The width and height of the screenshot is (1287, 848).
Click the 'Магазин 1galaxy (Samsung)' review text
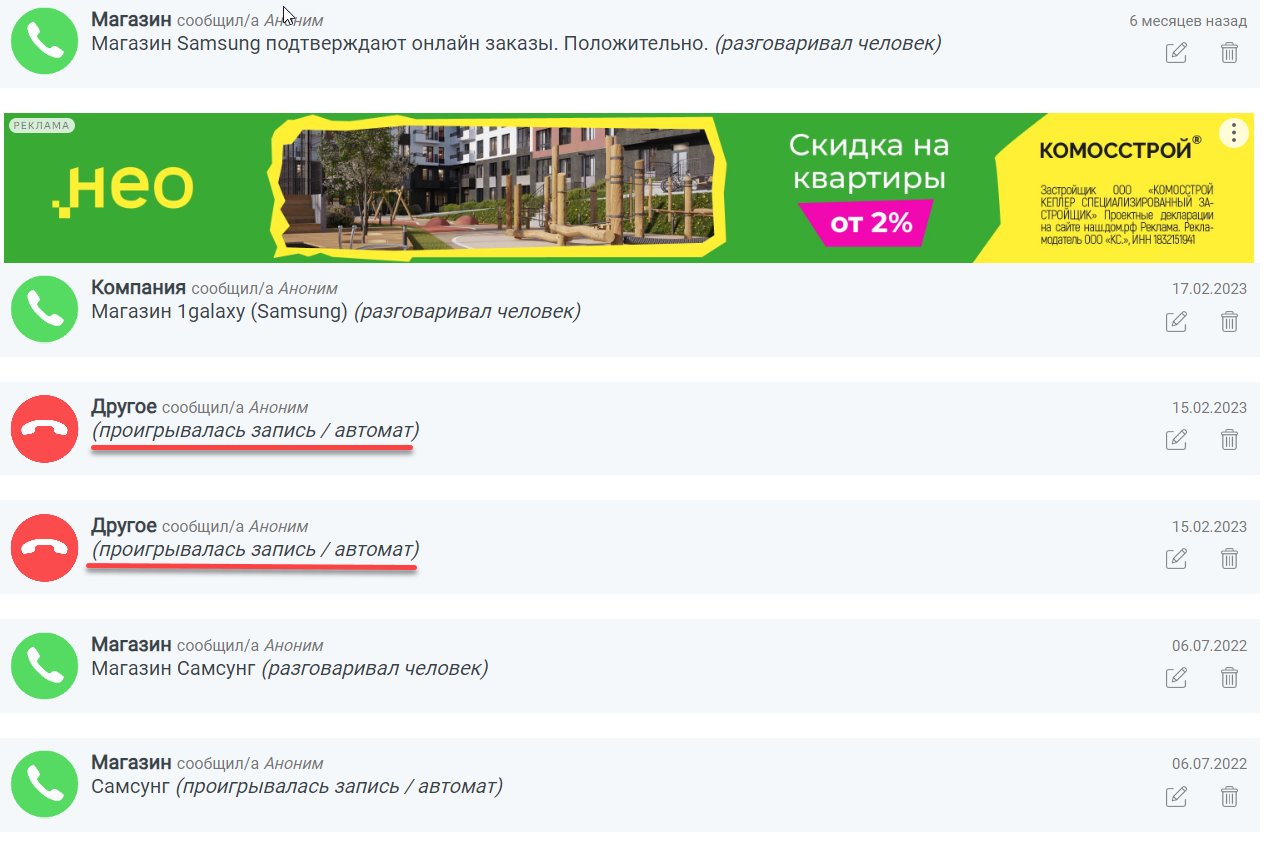(x=219, y=312)
